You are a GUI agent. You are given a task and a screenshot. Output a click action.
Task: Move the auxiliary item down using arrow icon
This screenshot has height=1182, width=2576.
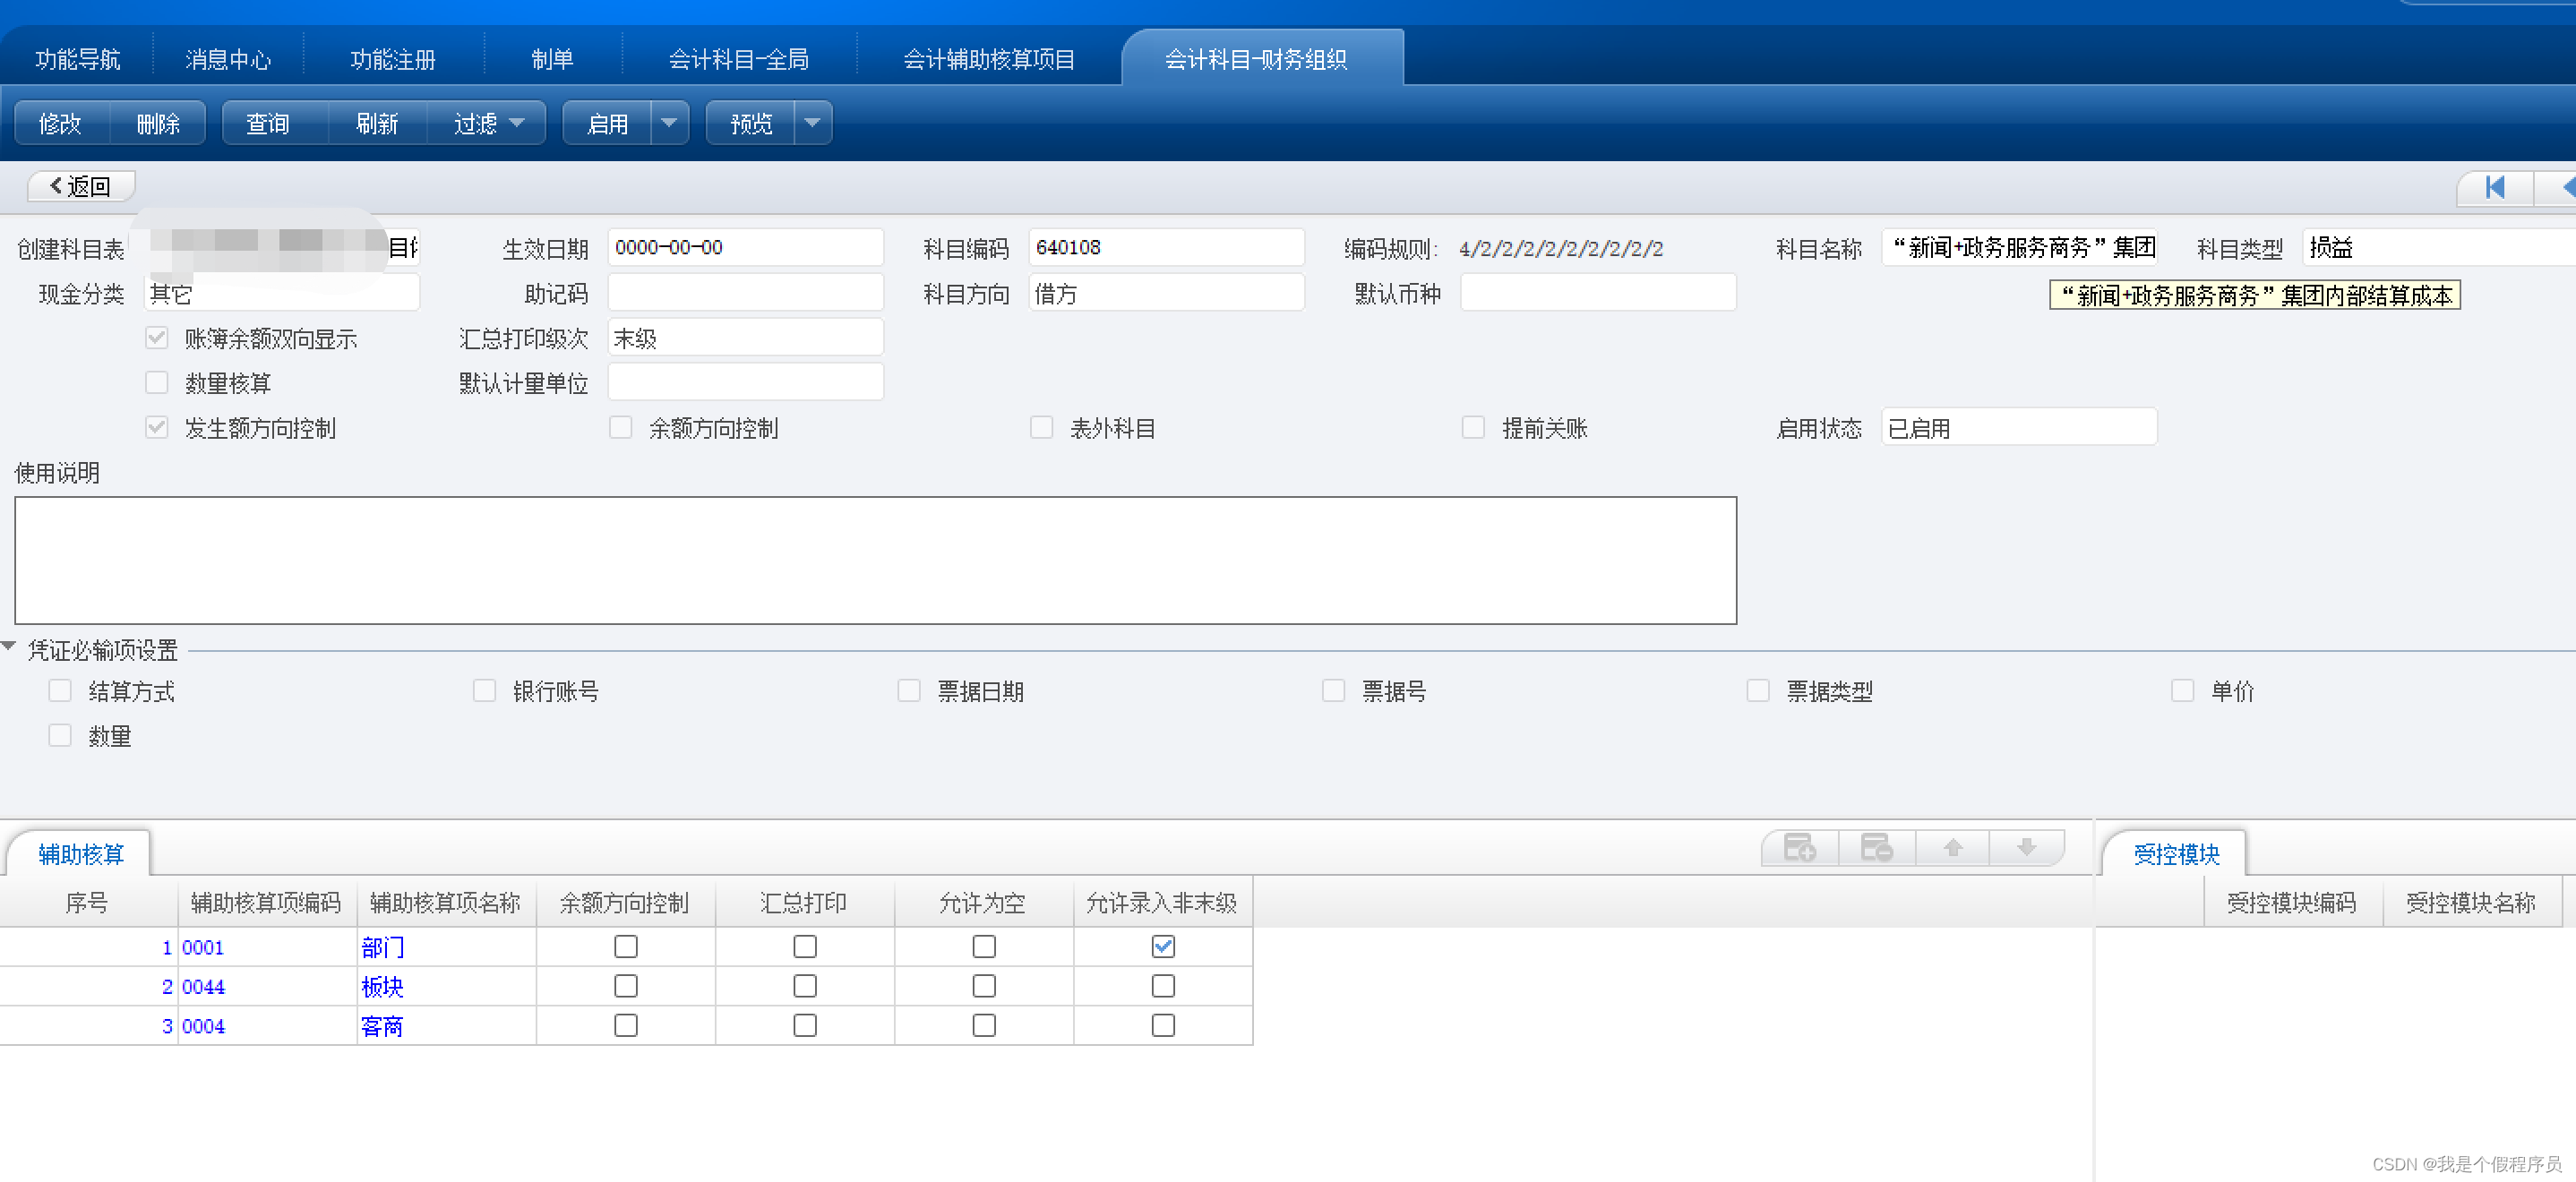[2026, 848]
